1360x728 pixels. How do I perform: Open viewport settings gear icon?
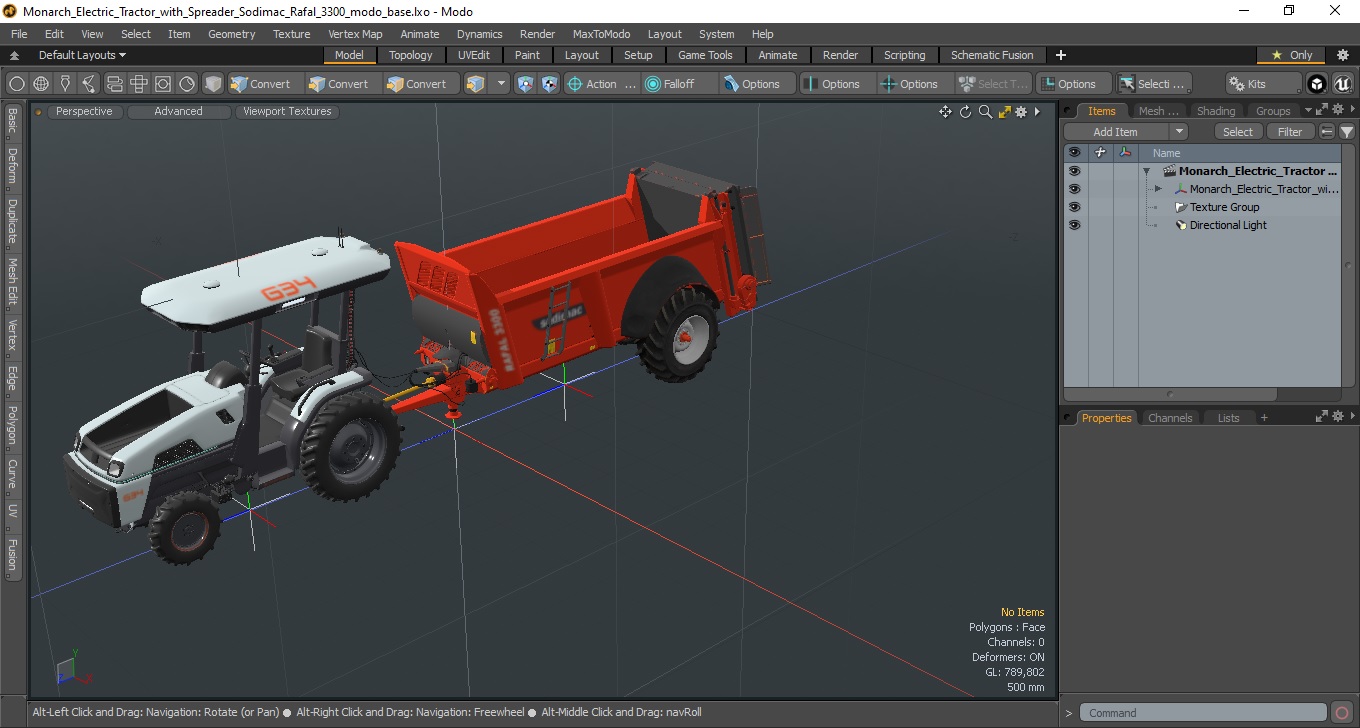(1021, 112)
